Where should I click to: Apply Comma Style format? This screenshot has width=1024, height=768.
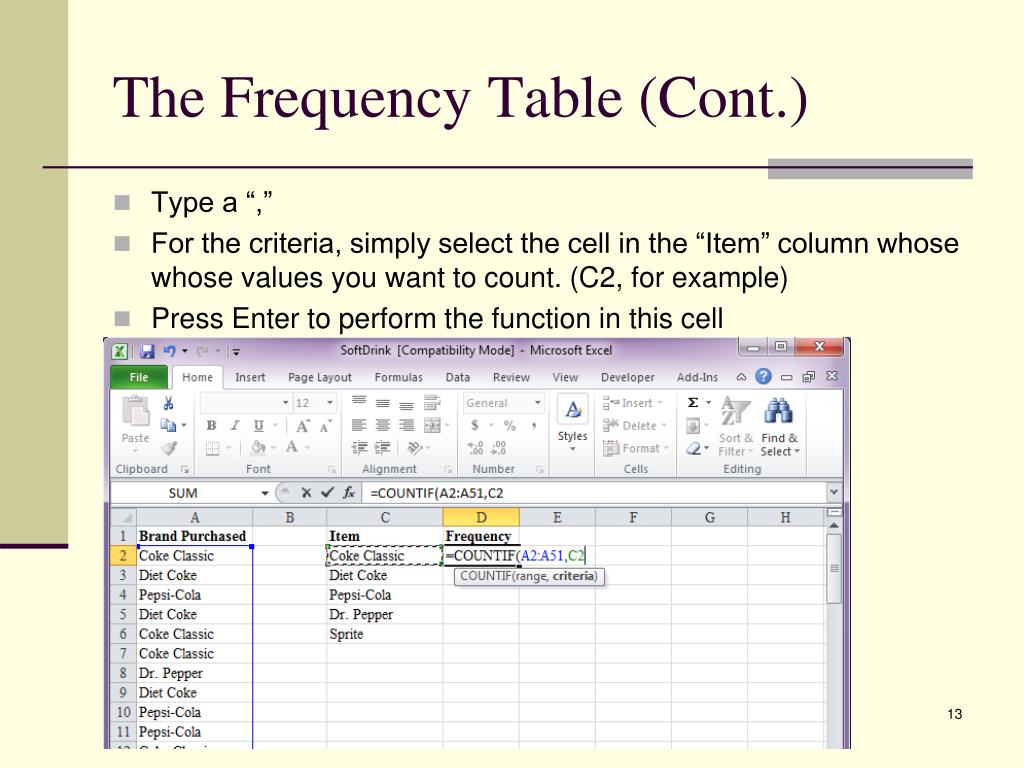[x=534, y=426]
